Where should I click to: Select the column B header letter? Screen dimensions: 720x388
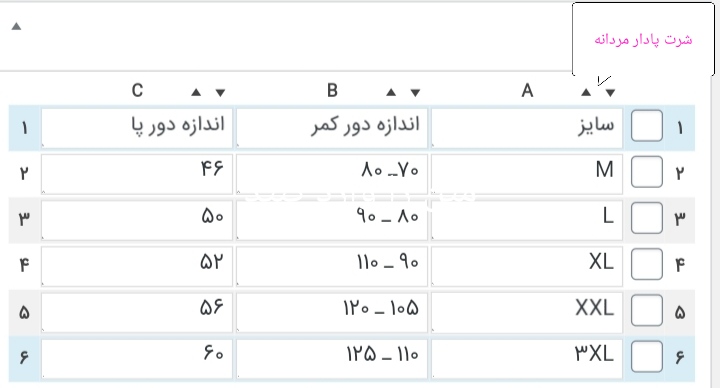332,90
